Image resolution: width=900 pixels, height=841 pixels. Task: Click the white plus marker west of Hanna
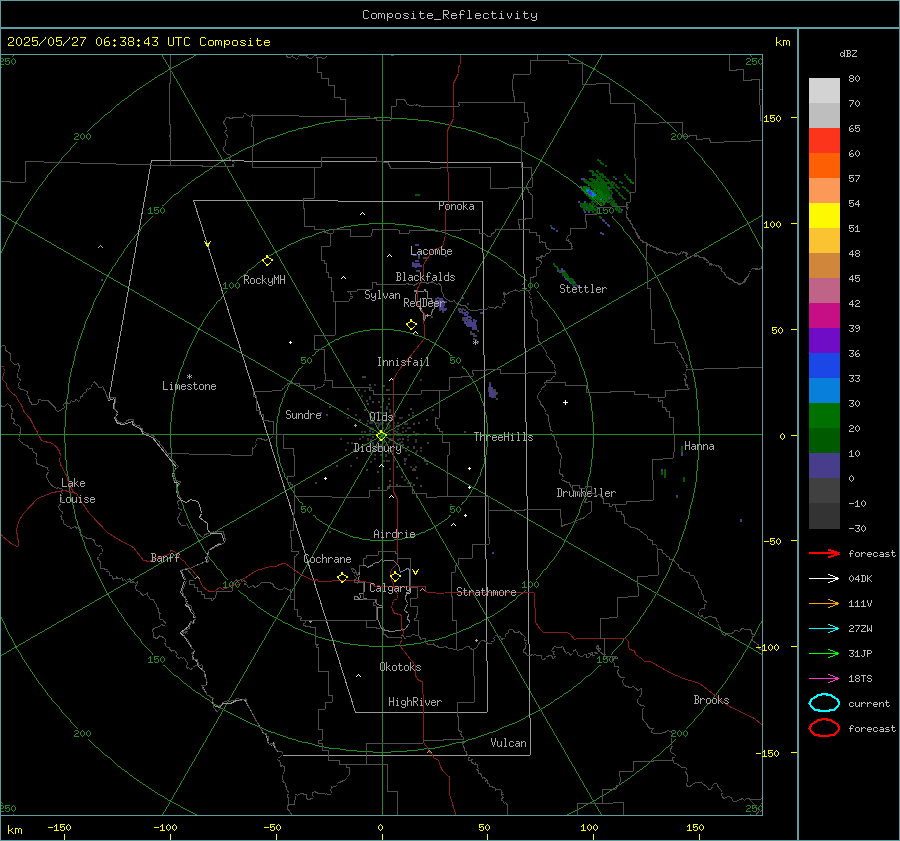pos(565,402)
